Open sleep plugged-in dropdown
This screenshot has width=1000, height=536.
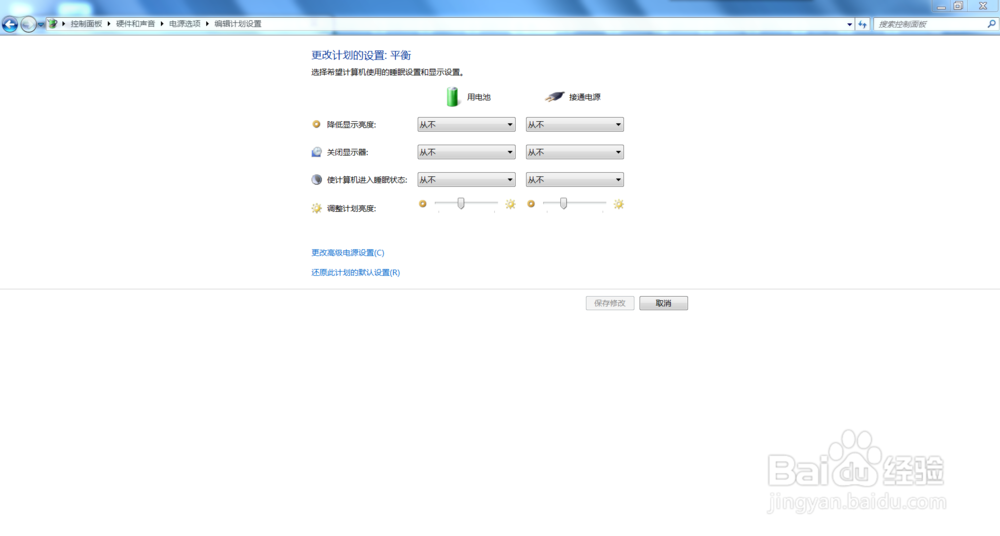575,180
